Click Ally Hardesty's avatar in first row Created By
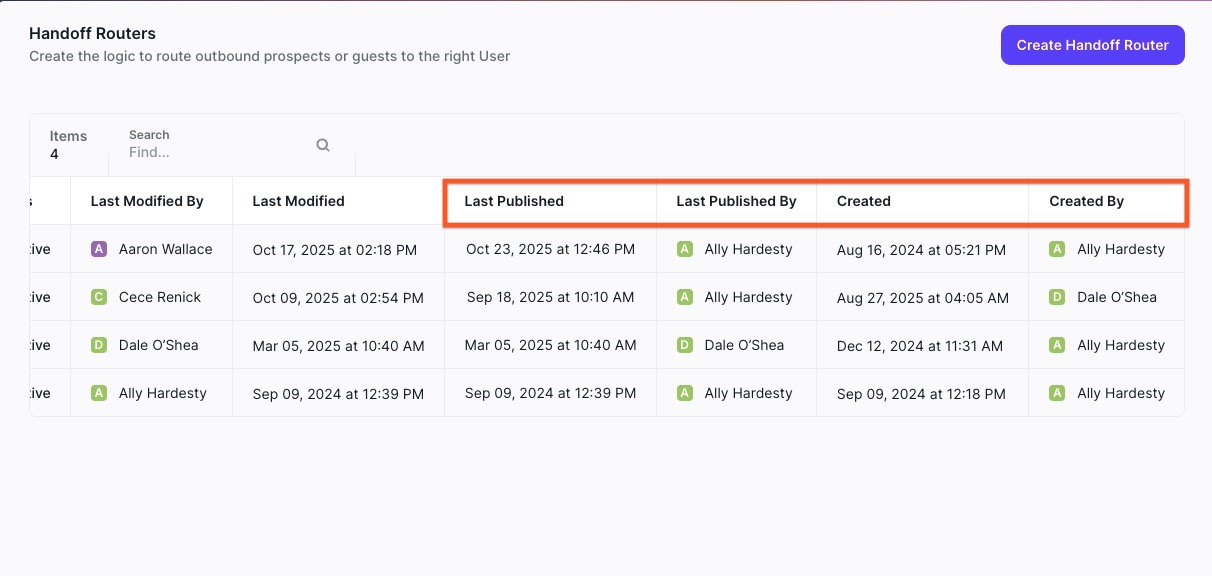This screenshot has width=1212, height=576. coord(1057,249)
